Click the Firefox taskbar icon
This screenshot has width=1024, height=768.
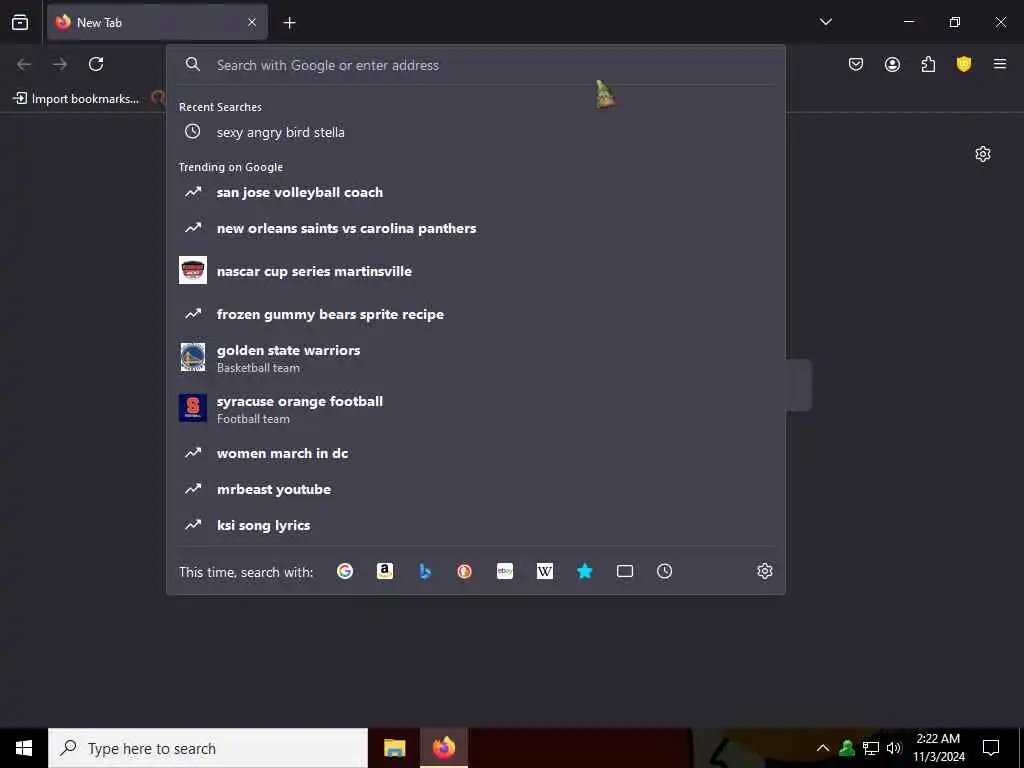443,748
